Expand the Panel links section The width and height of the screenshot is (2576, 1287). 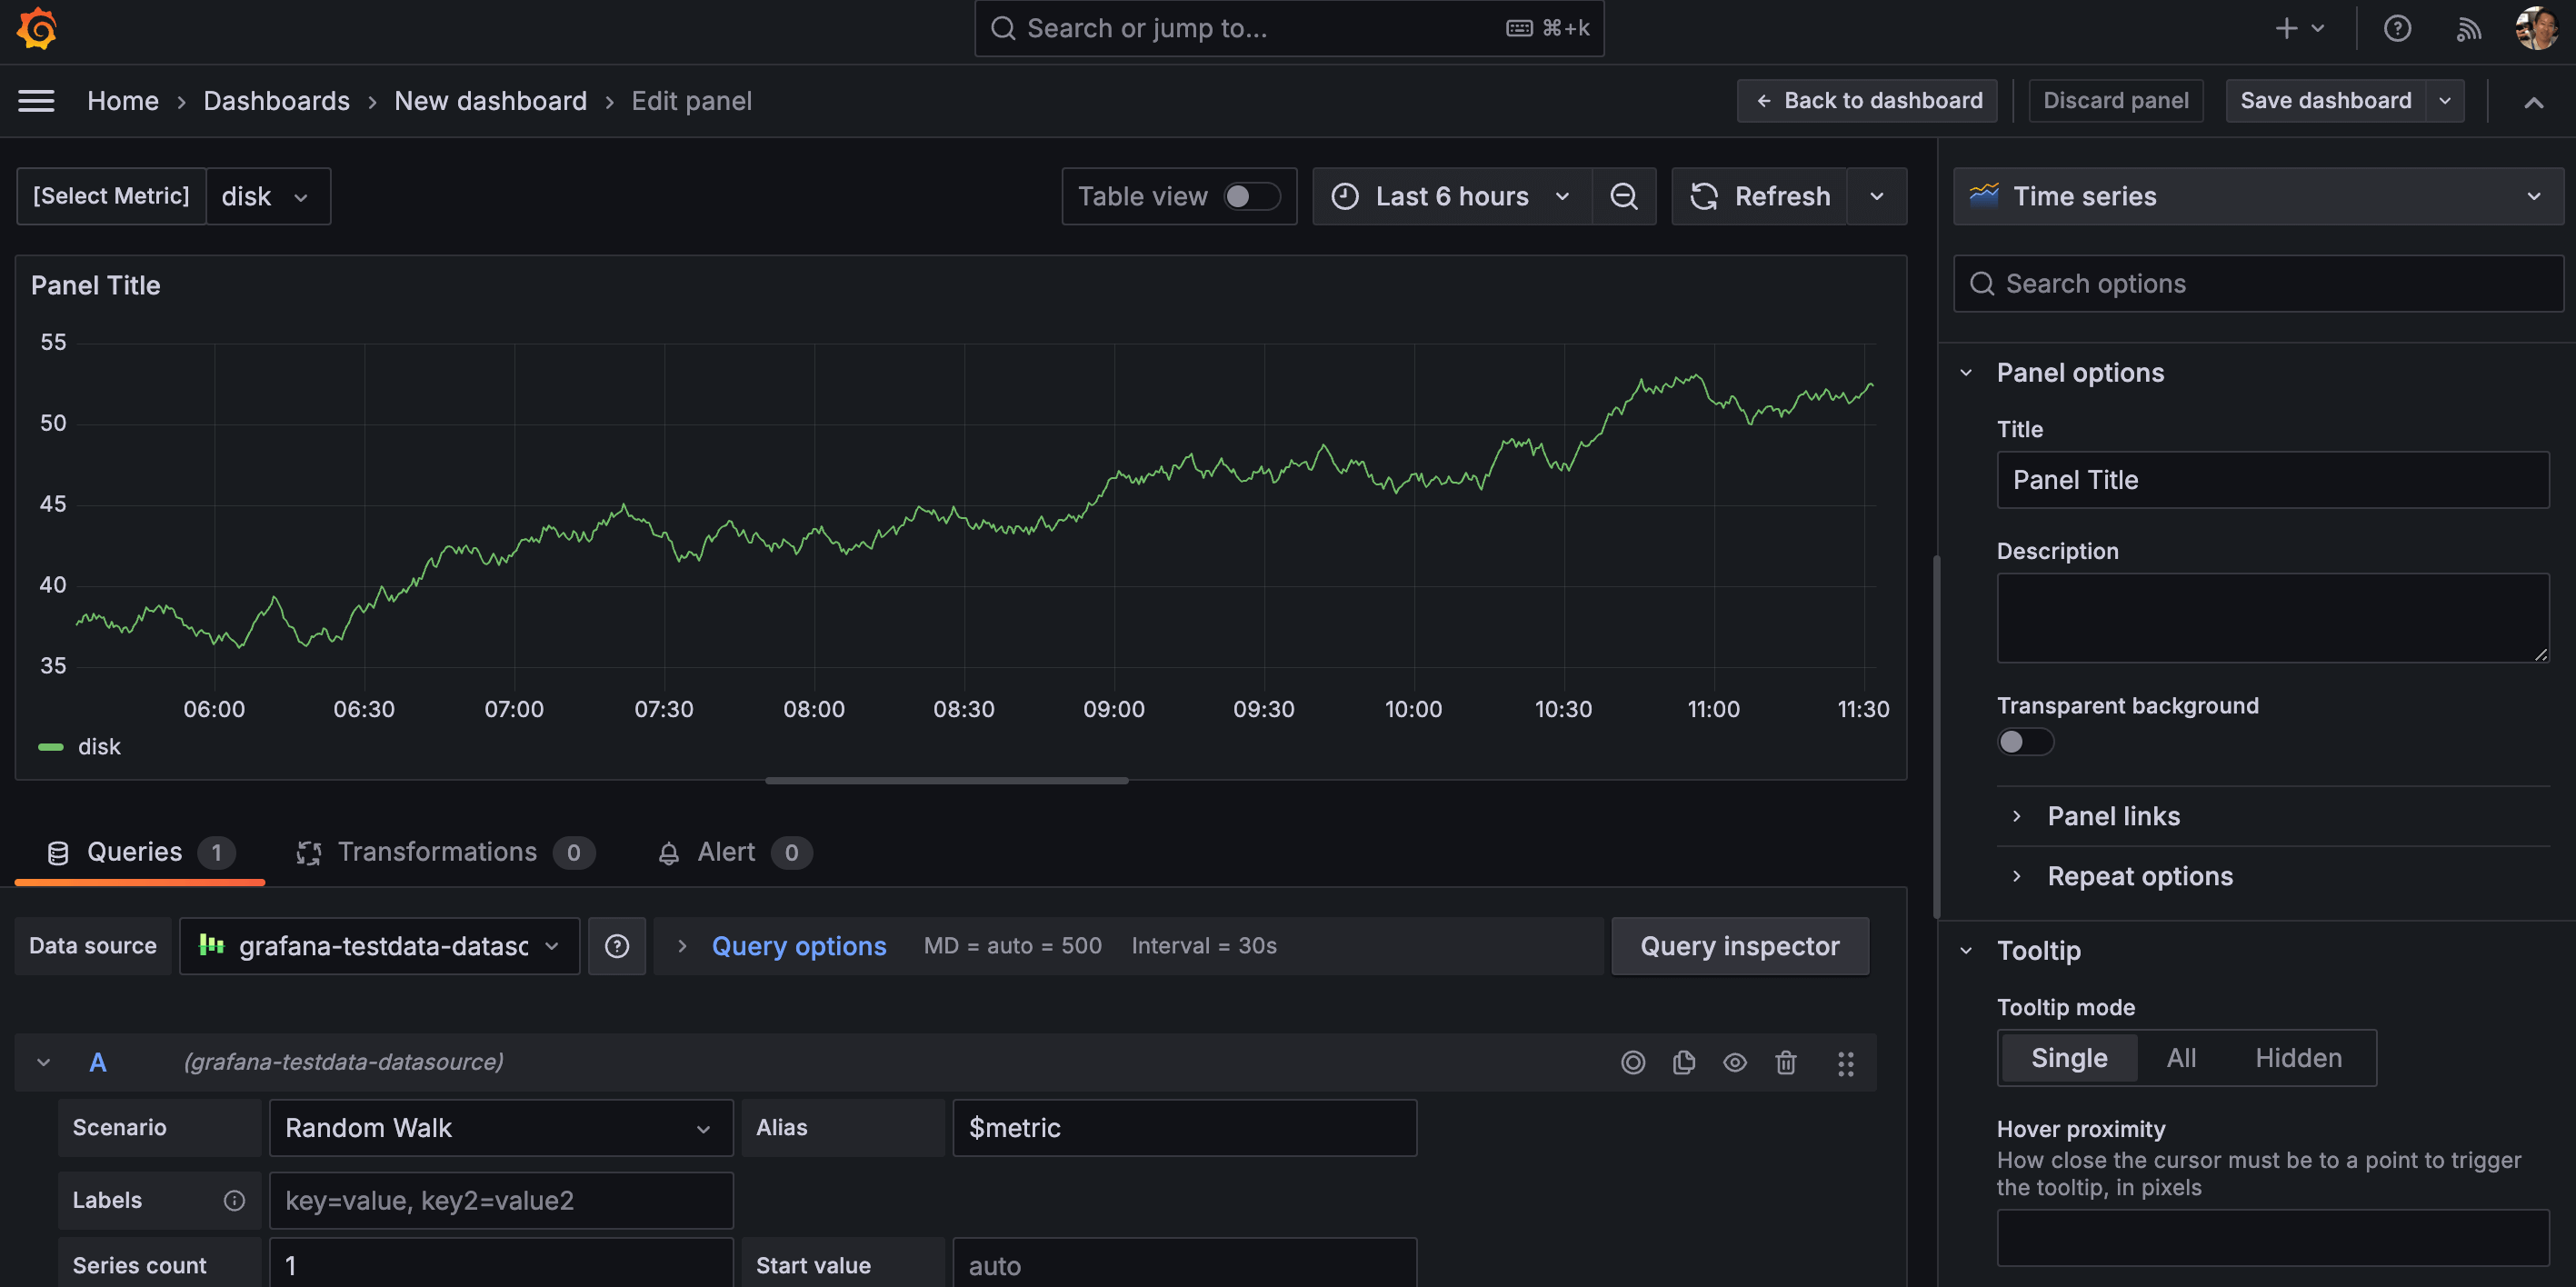(2112, 816)
